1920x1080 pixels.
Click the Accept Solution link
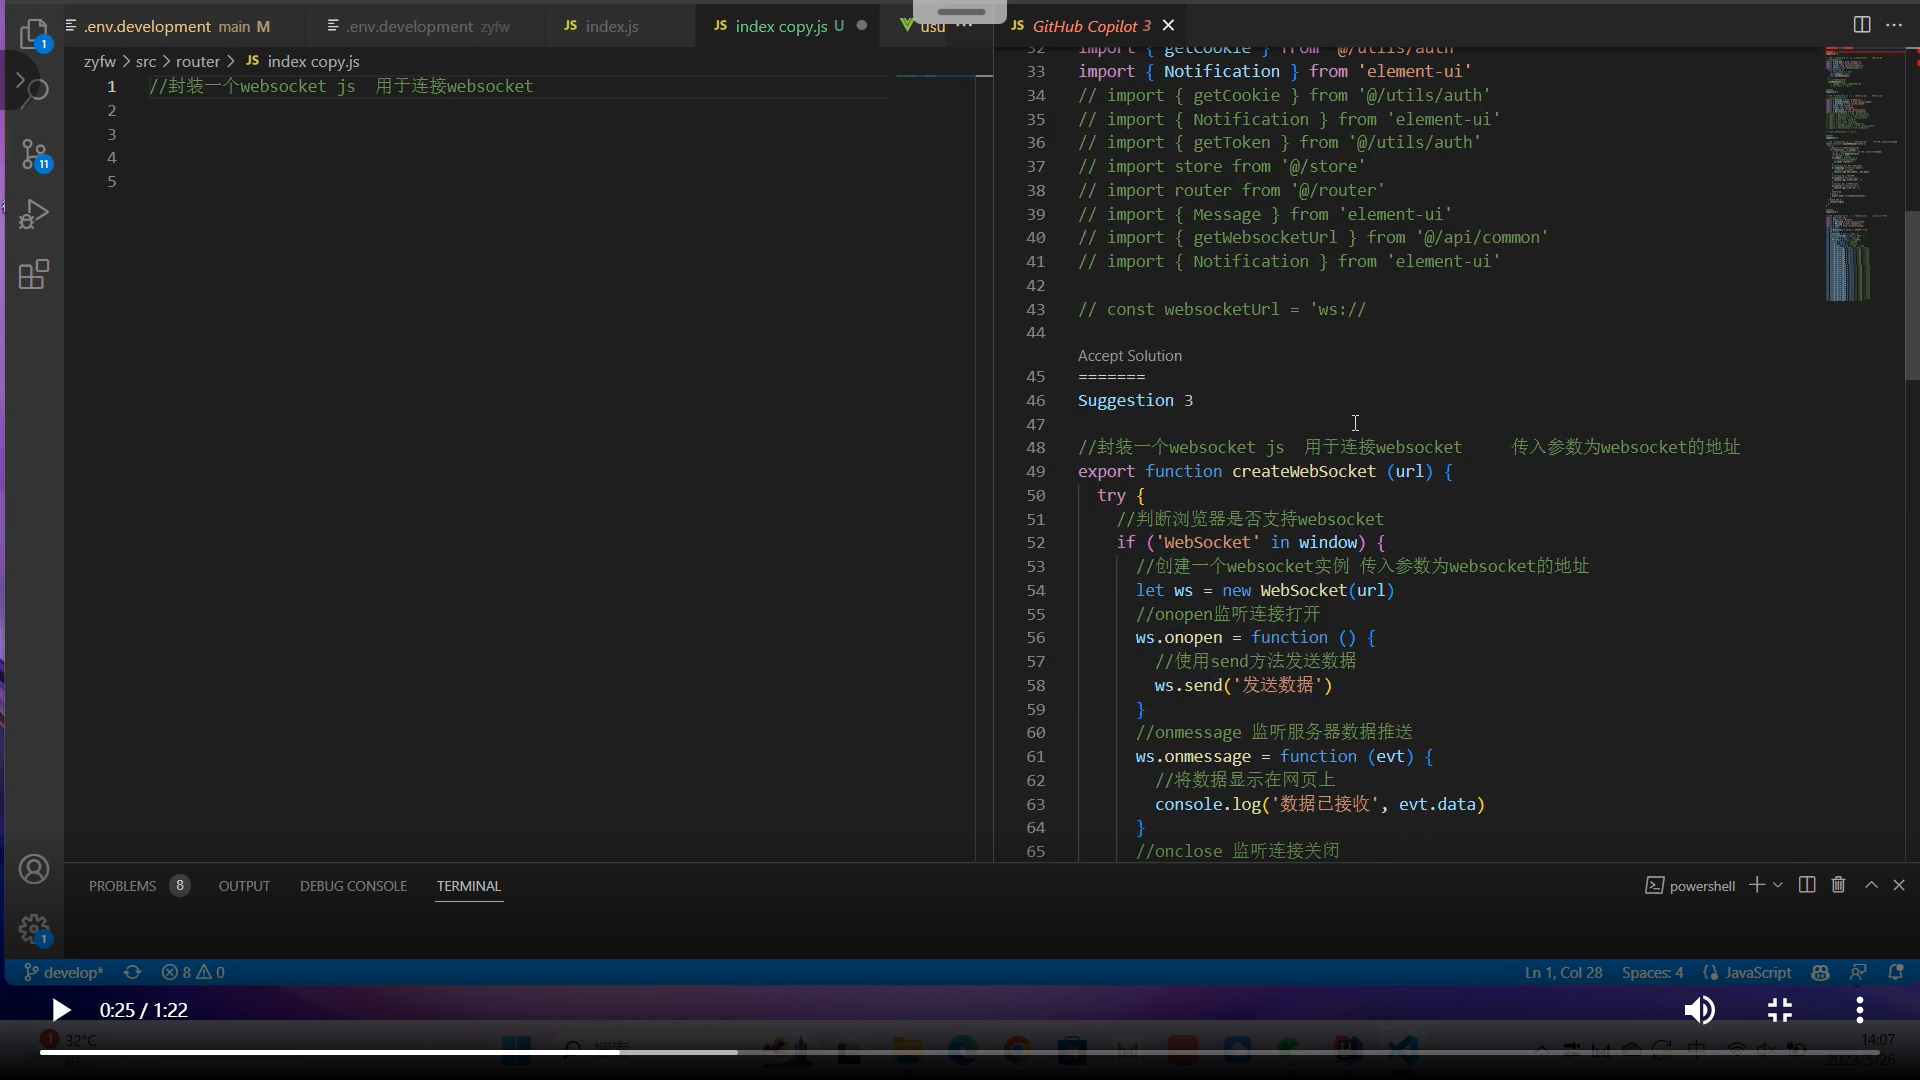click(1129, 356)
